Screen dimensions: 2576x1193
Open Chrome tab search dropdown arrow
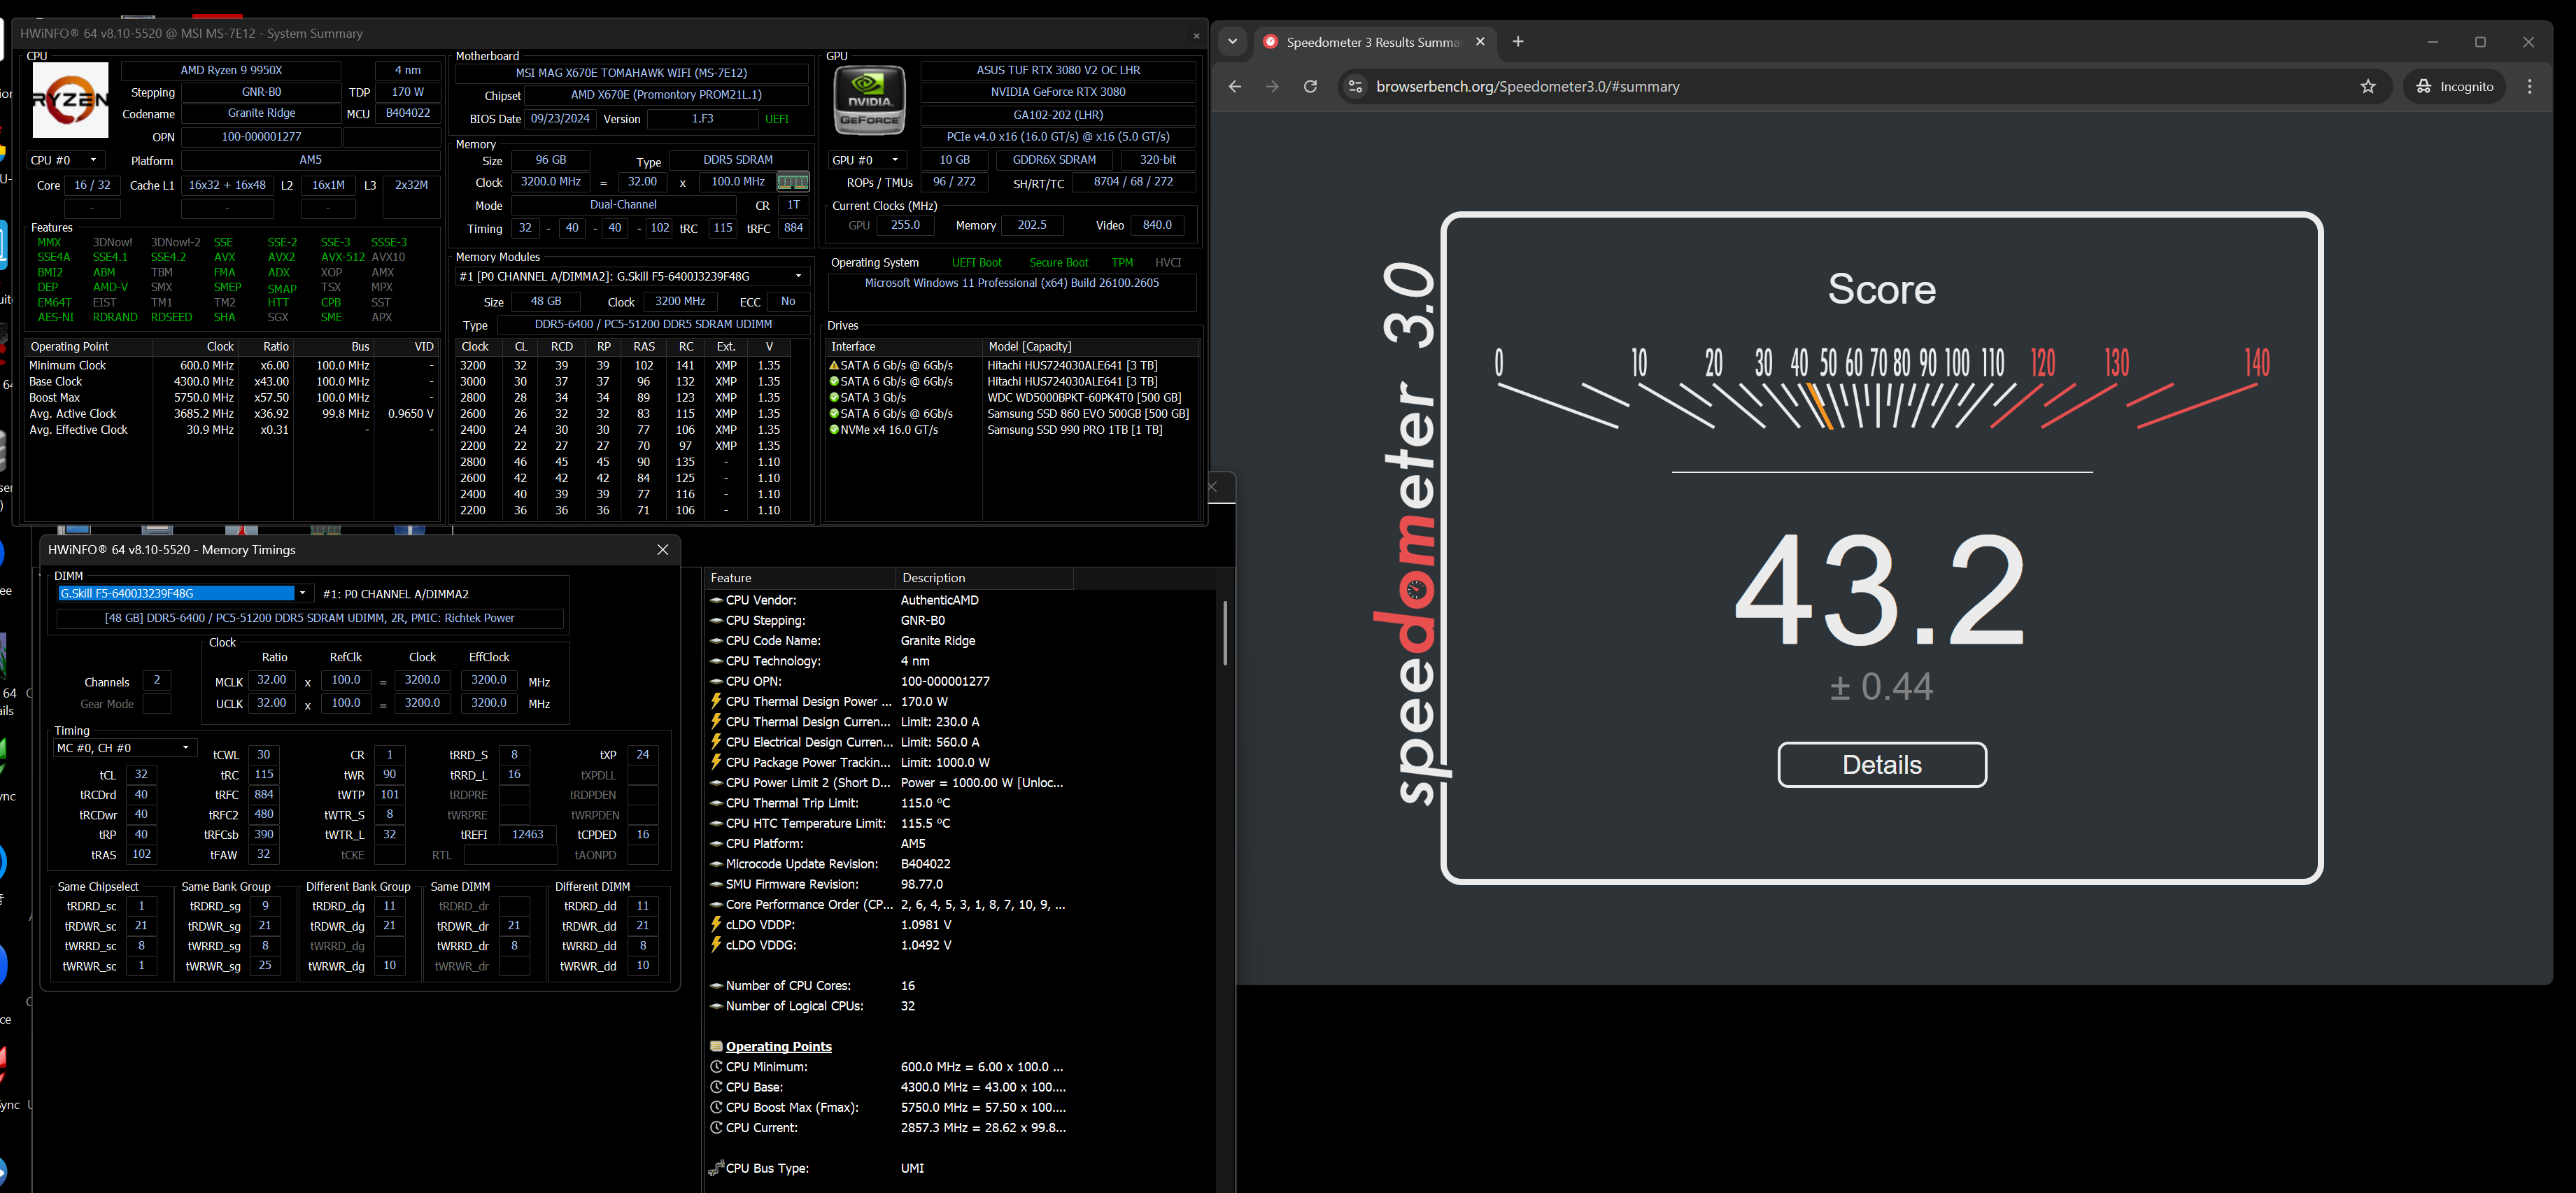(x=1232, y=41)
